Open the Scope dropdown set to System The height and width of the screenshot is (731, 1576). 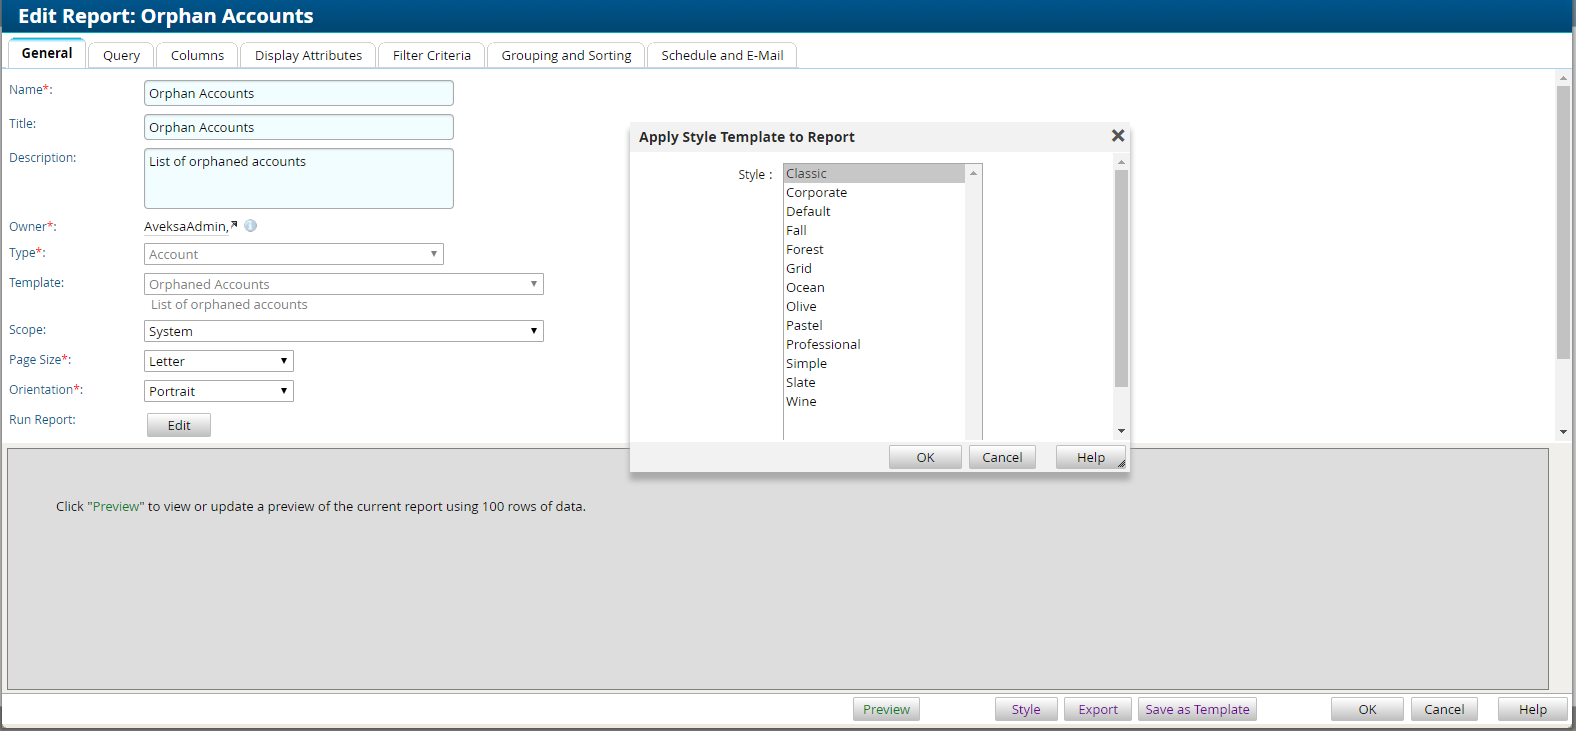pyautogui.click(x=343, y=331)
